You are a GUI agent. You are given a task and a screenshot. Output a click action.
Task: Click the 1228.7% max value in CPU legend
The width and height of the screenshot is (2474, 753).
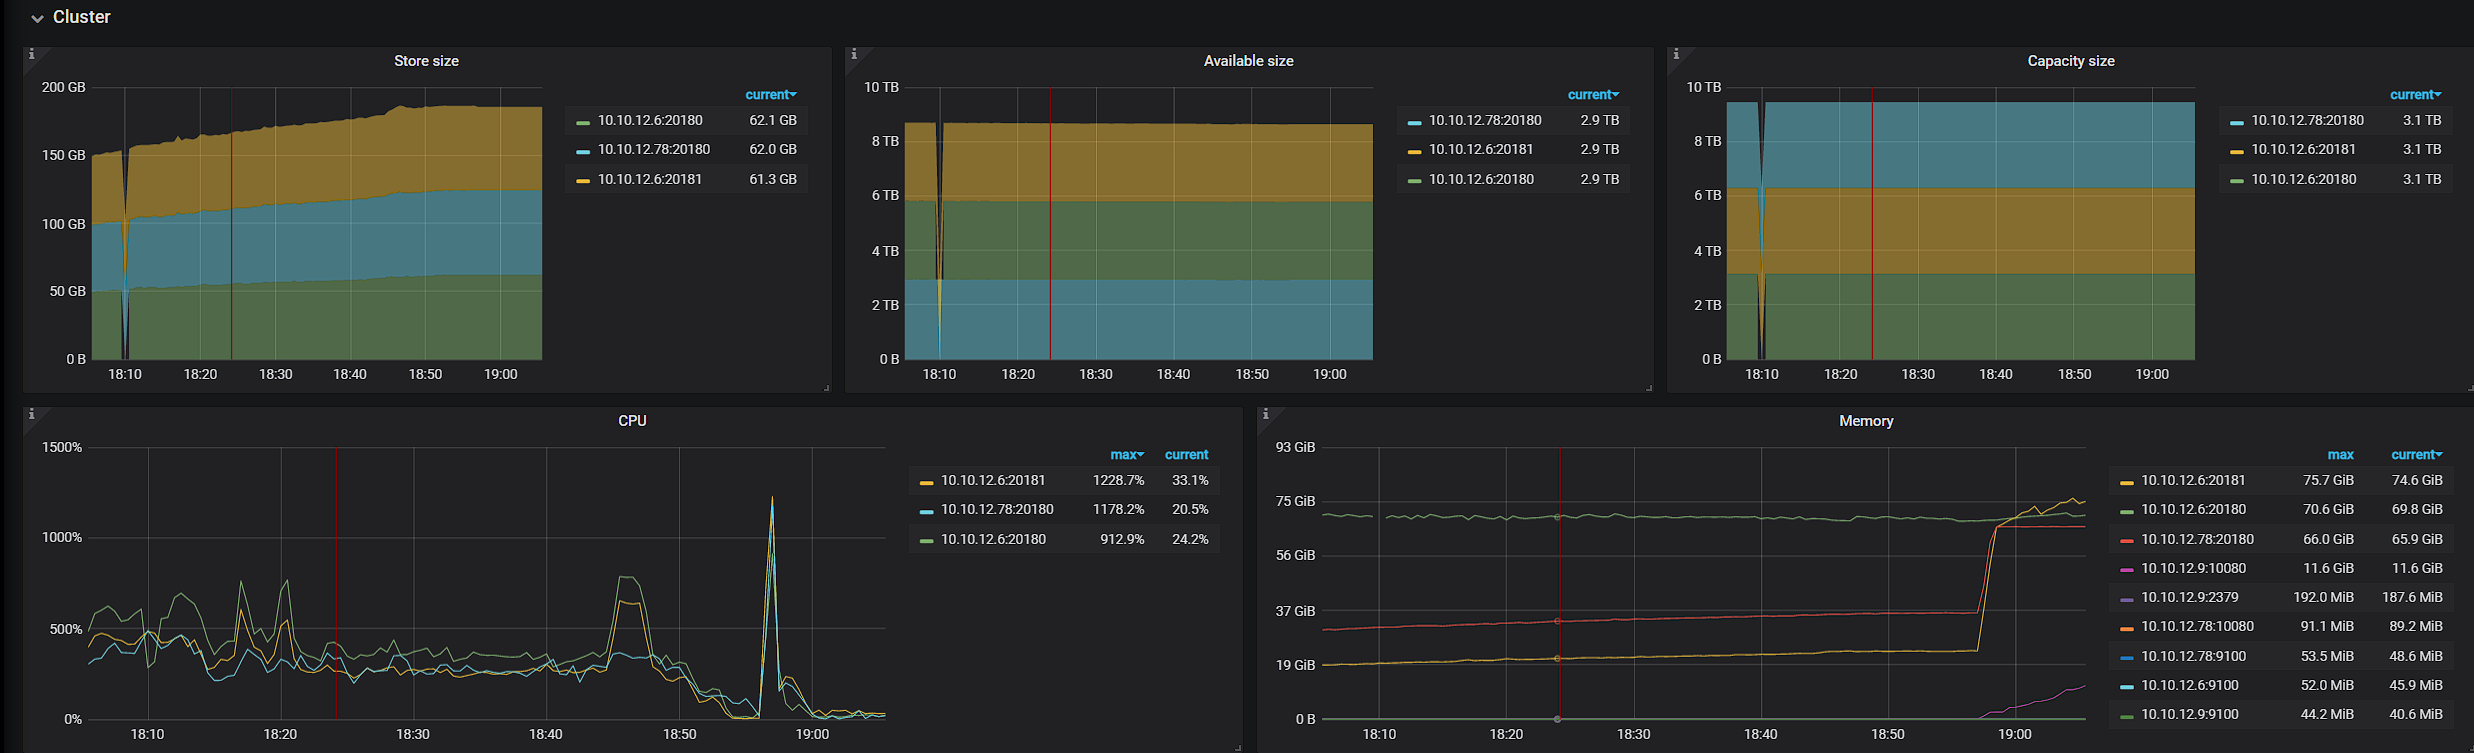[x=1118, y=480]
